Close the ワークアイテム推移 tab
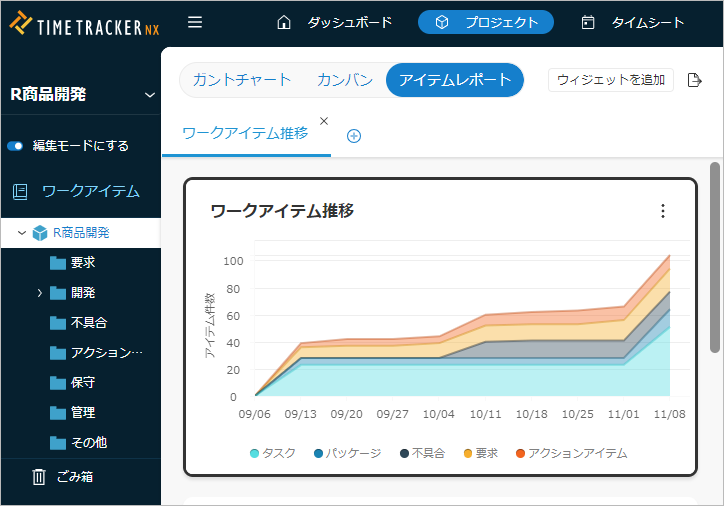 click(x=323, y=121)
